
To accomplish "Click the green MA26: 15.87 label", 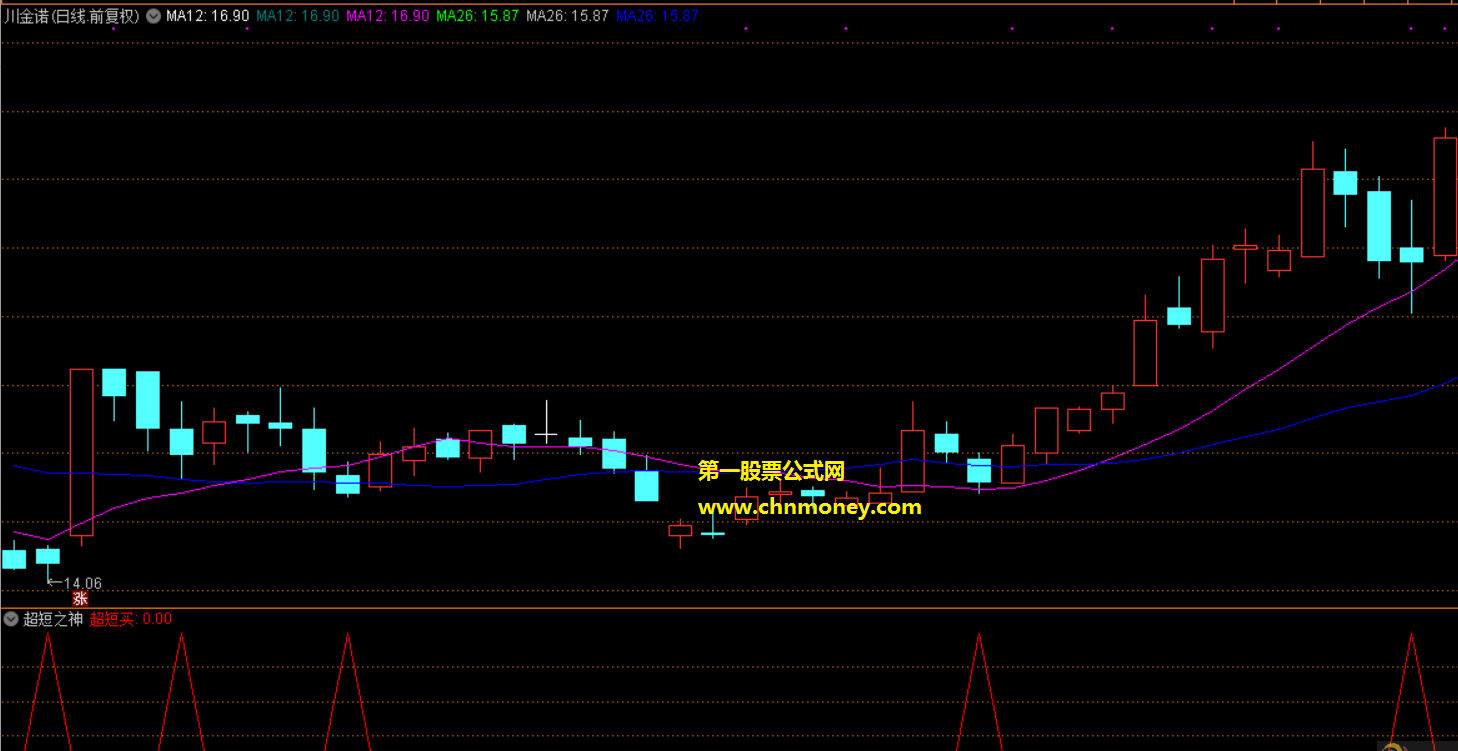I will (477, 16).
